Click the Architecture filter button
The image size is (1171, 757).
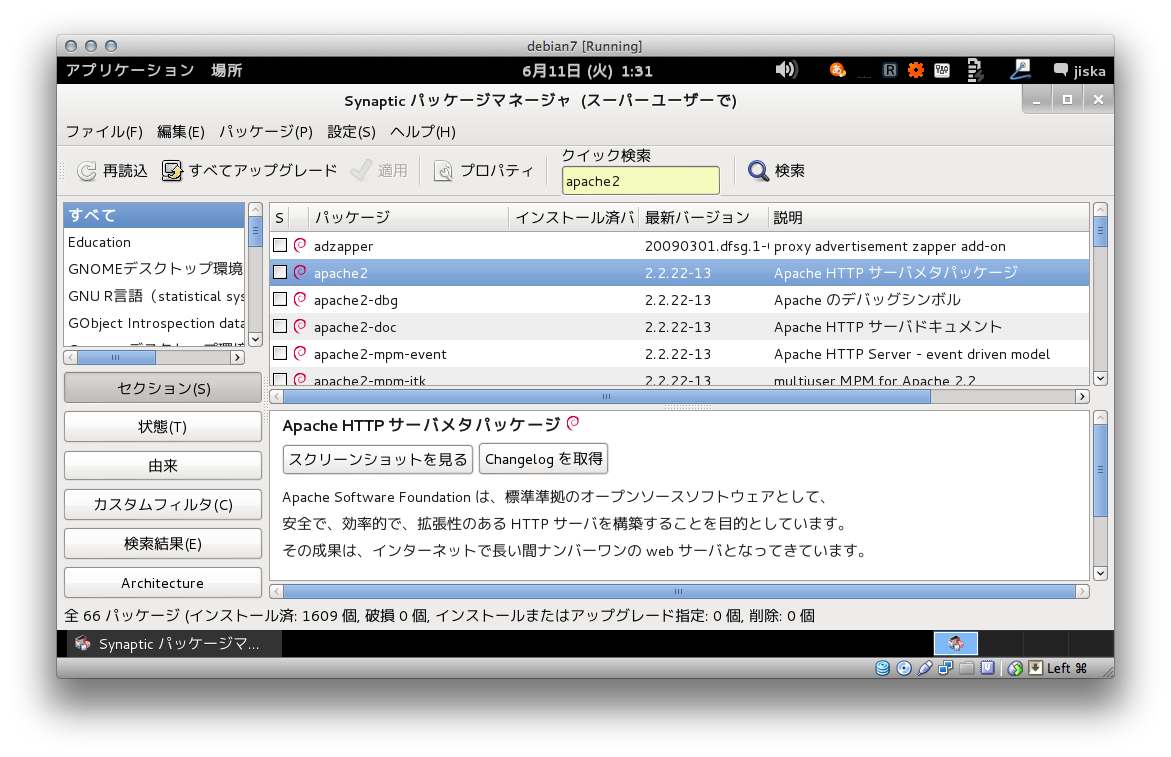click(163, 582)
